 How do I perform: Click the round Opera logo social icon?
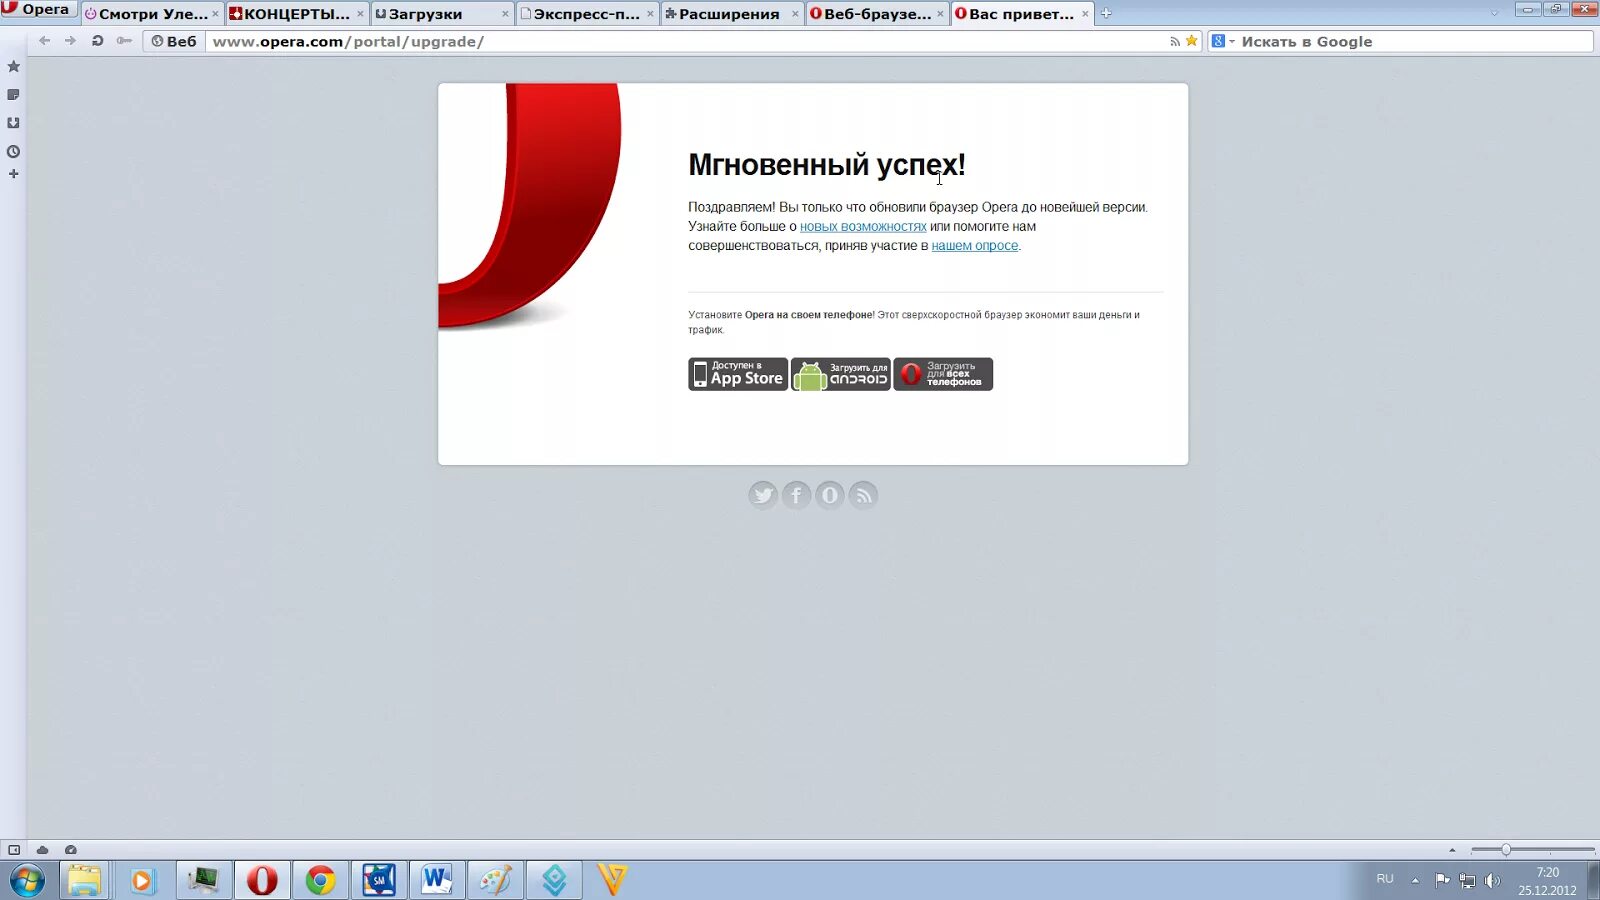pos(830,495)
